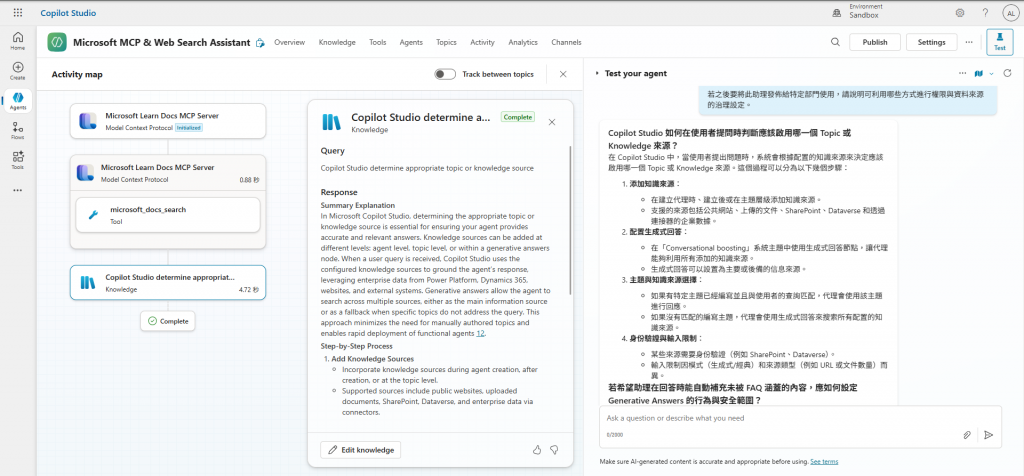
Task: Switch to the Activity tab
Action: [482, 42]
